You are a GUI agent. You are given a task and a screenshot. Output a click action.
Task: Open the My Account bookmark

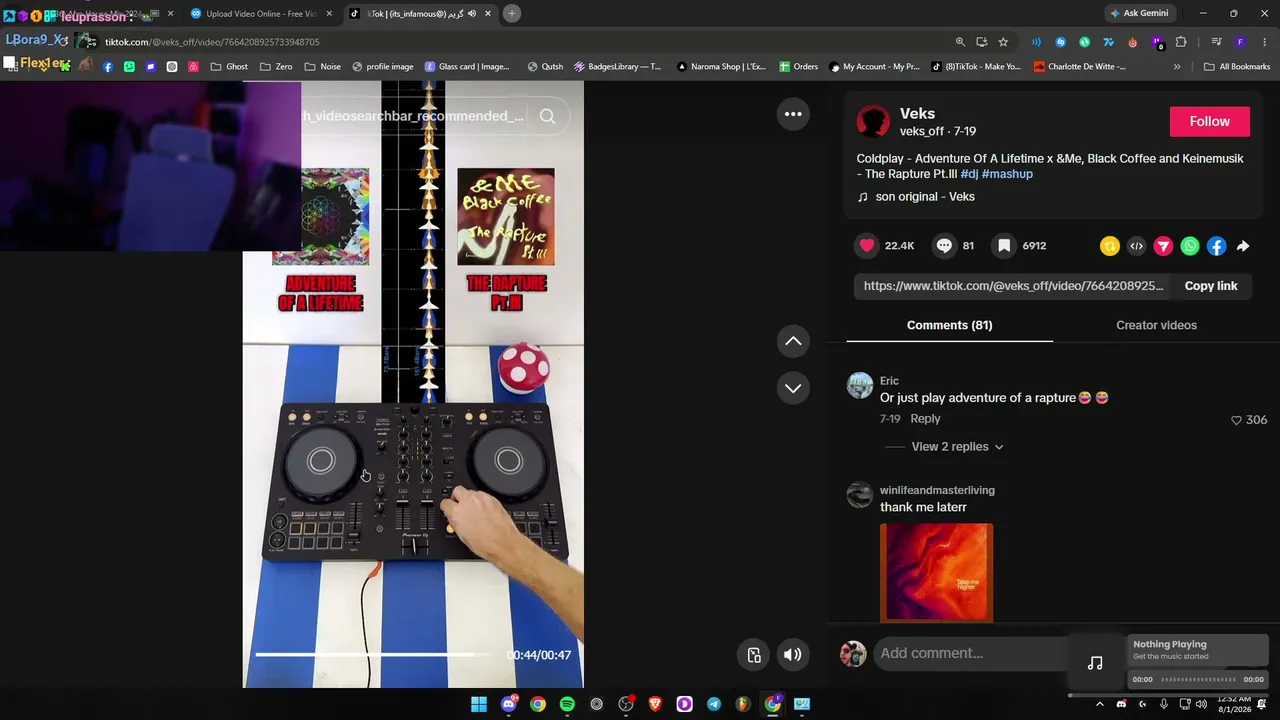[874, 67]
